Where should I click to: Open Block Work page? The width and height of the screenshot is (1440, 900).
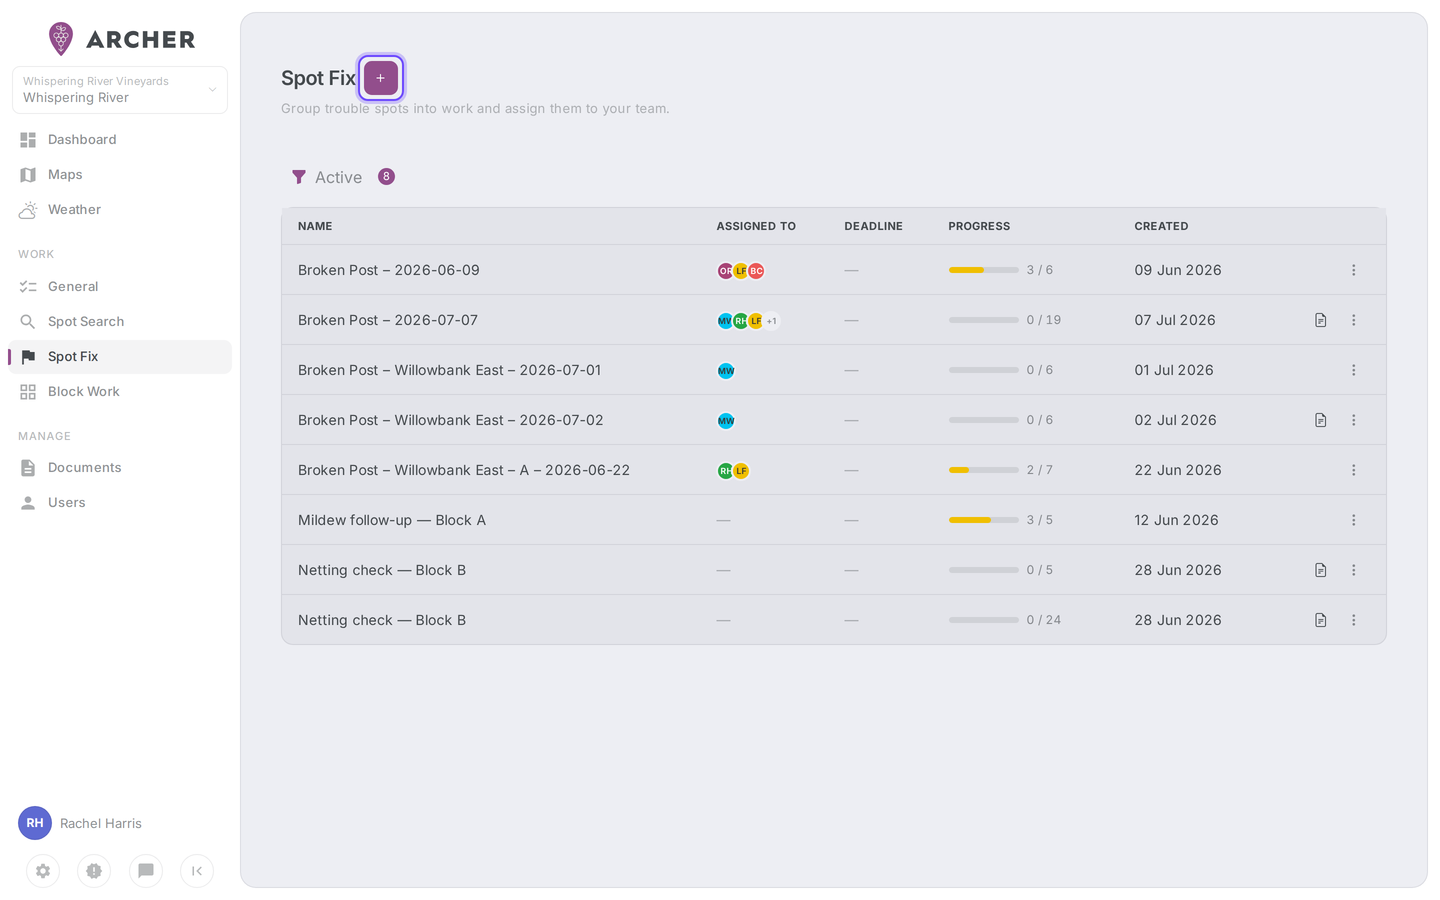(x=120, y=392)
